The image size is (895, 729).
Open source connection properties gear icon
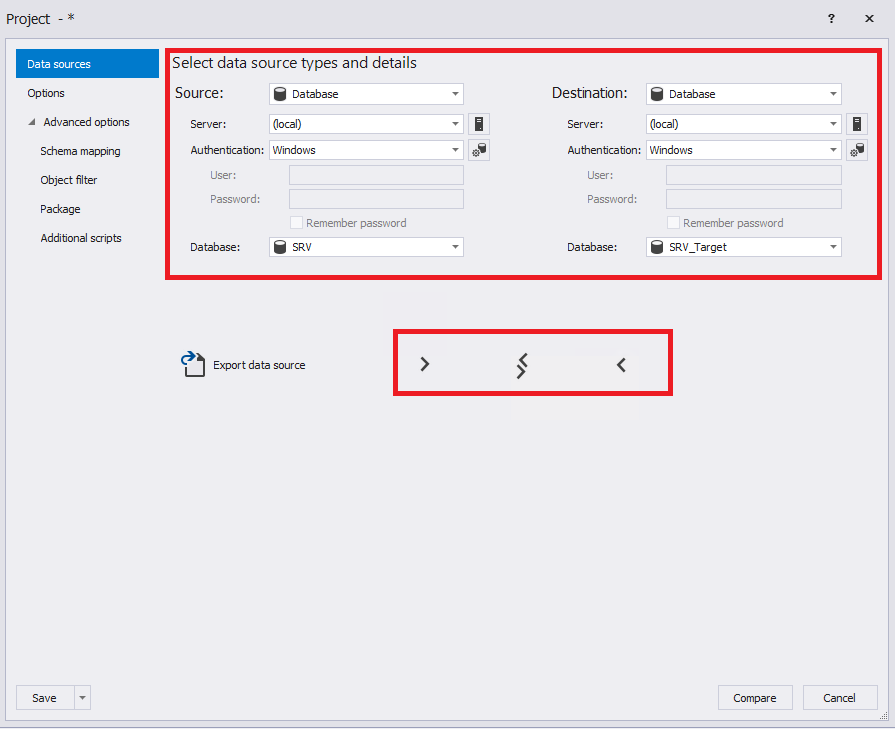coord(478,149)
